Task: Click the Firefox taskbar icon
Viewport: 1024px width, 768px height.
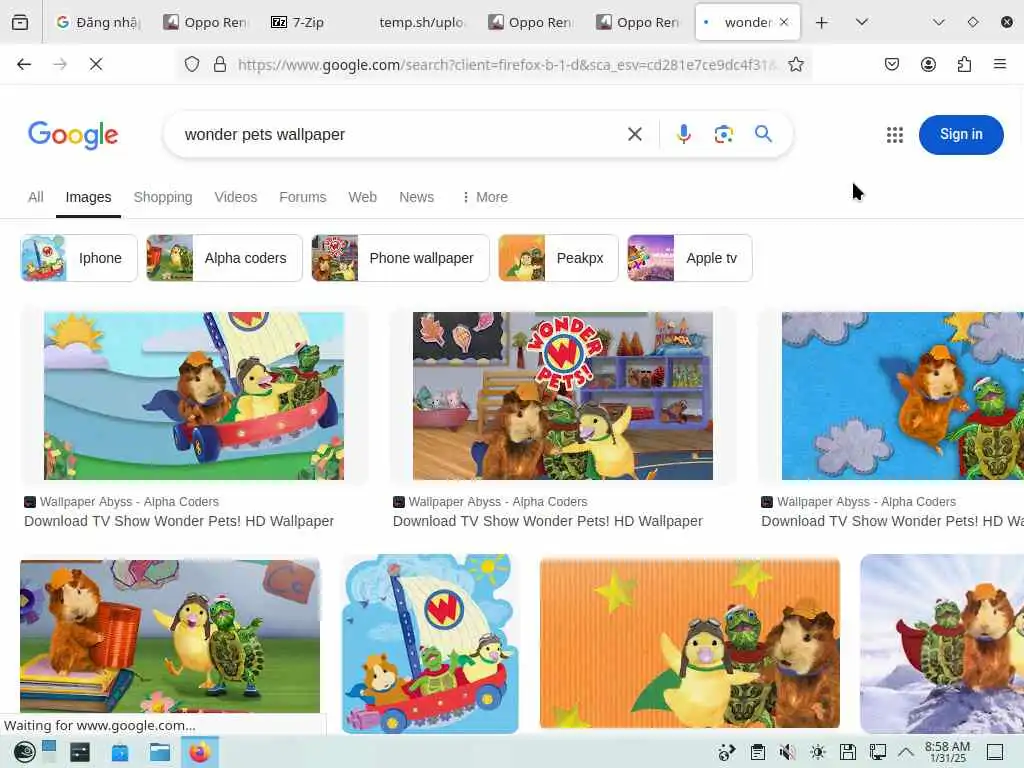Action: tap(200, 752)
